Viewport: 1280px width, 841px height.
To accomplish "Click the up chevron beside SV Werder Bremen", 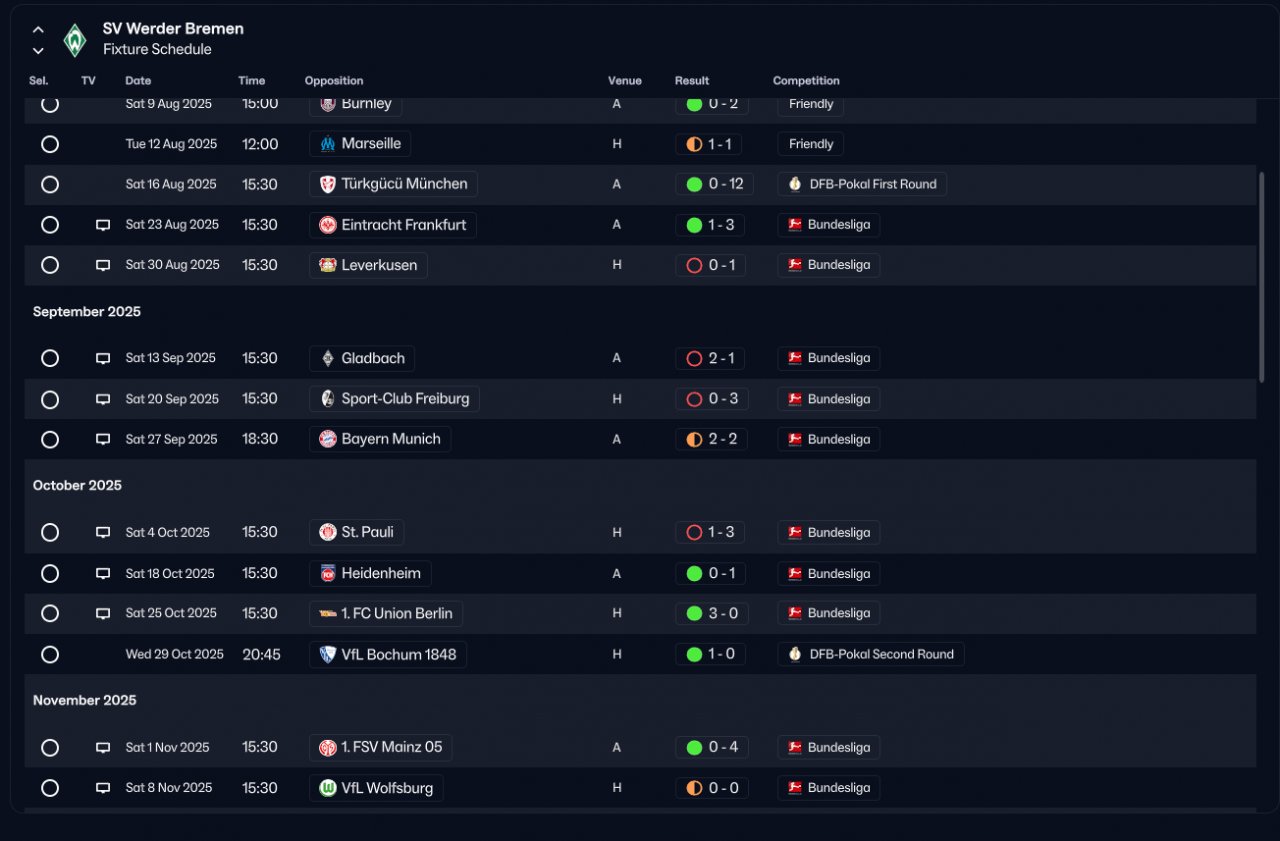I will coord(38,30).
